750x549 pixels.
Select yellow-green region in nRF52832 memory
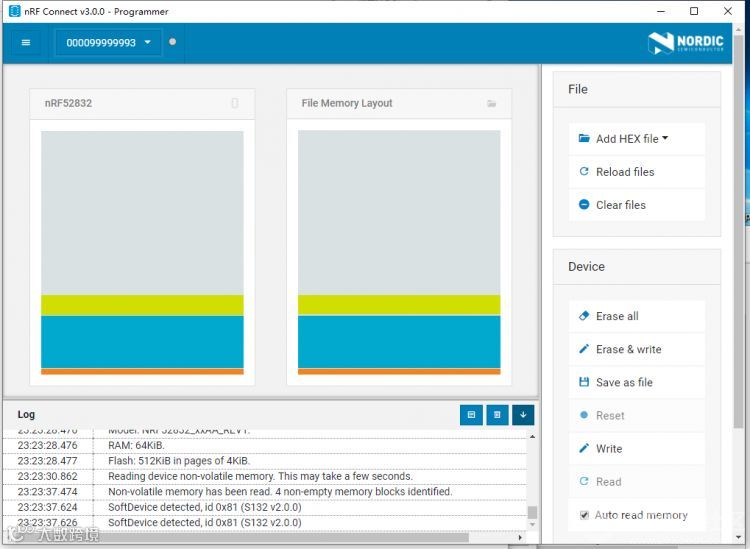142,305
